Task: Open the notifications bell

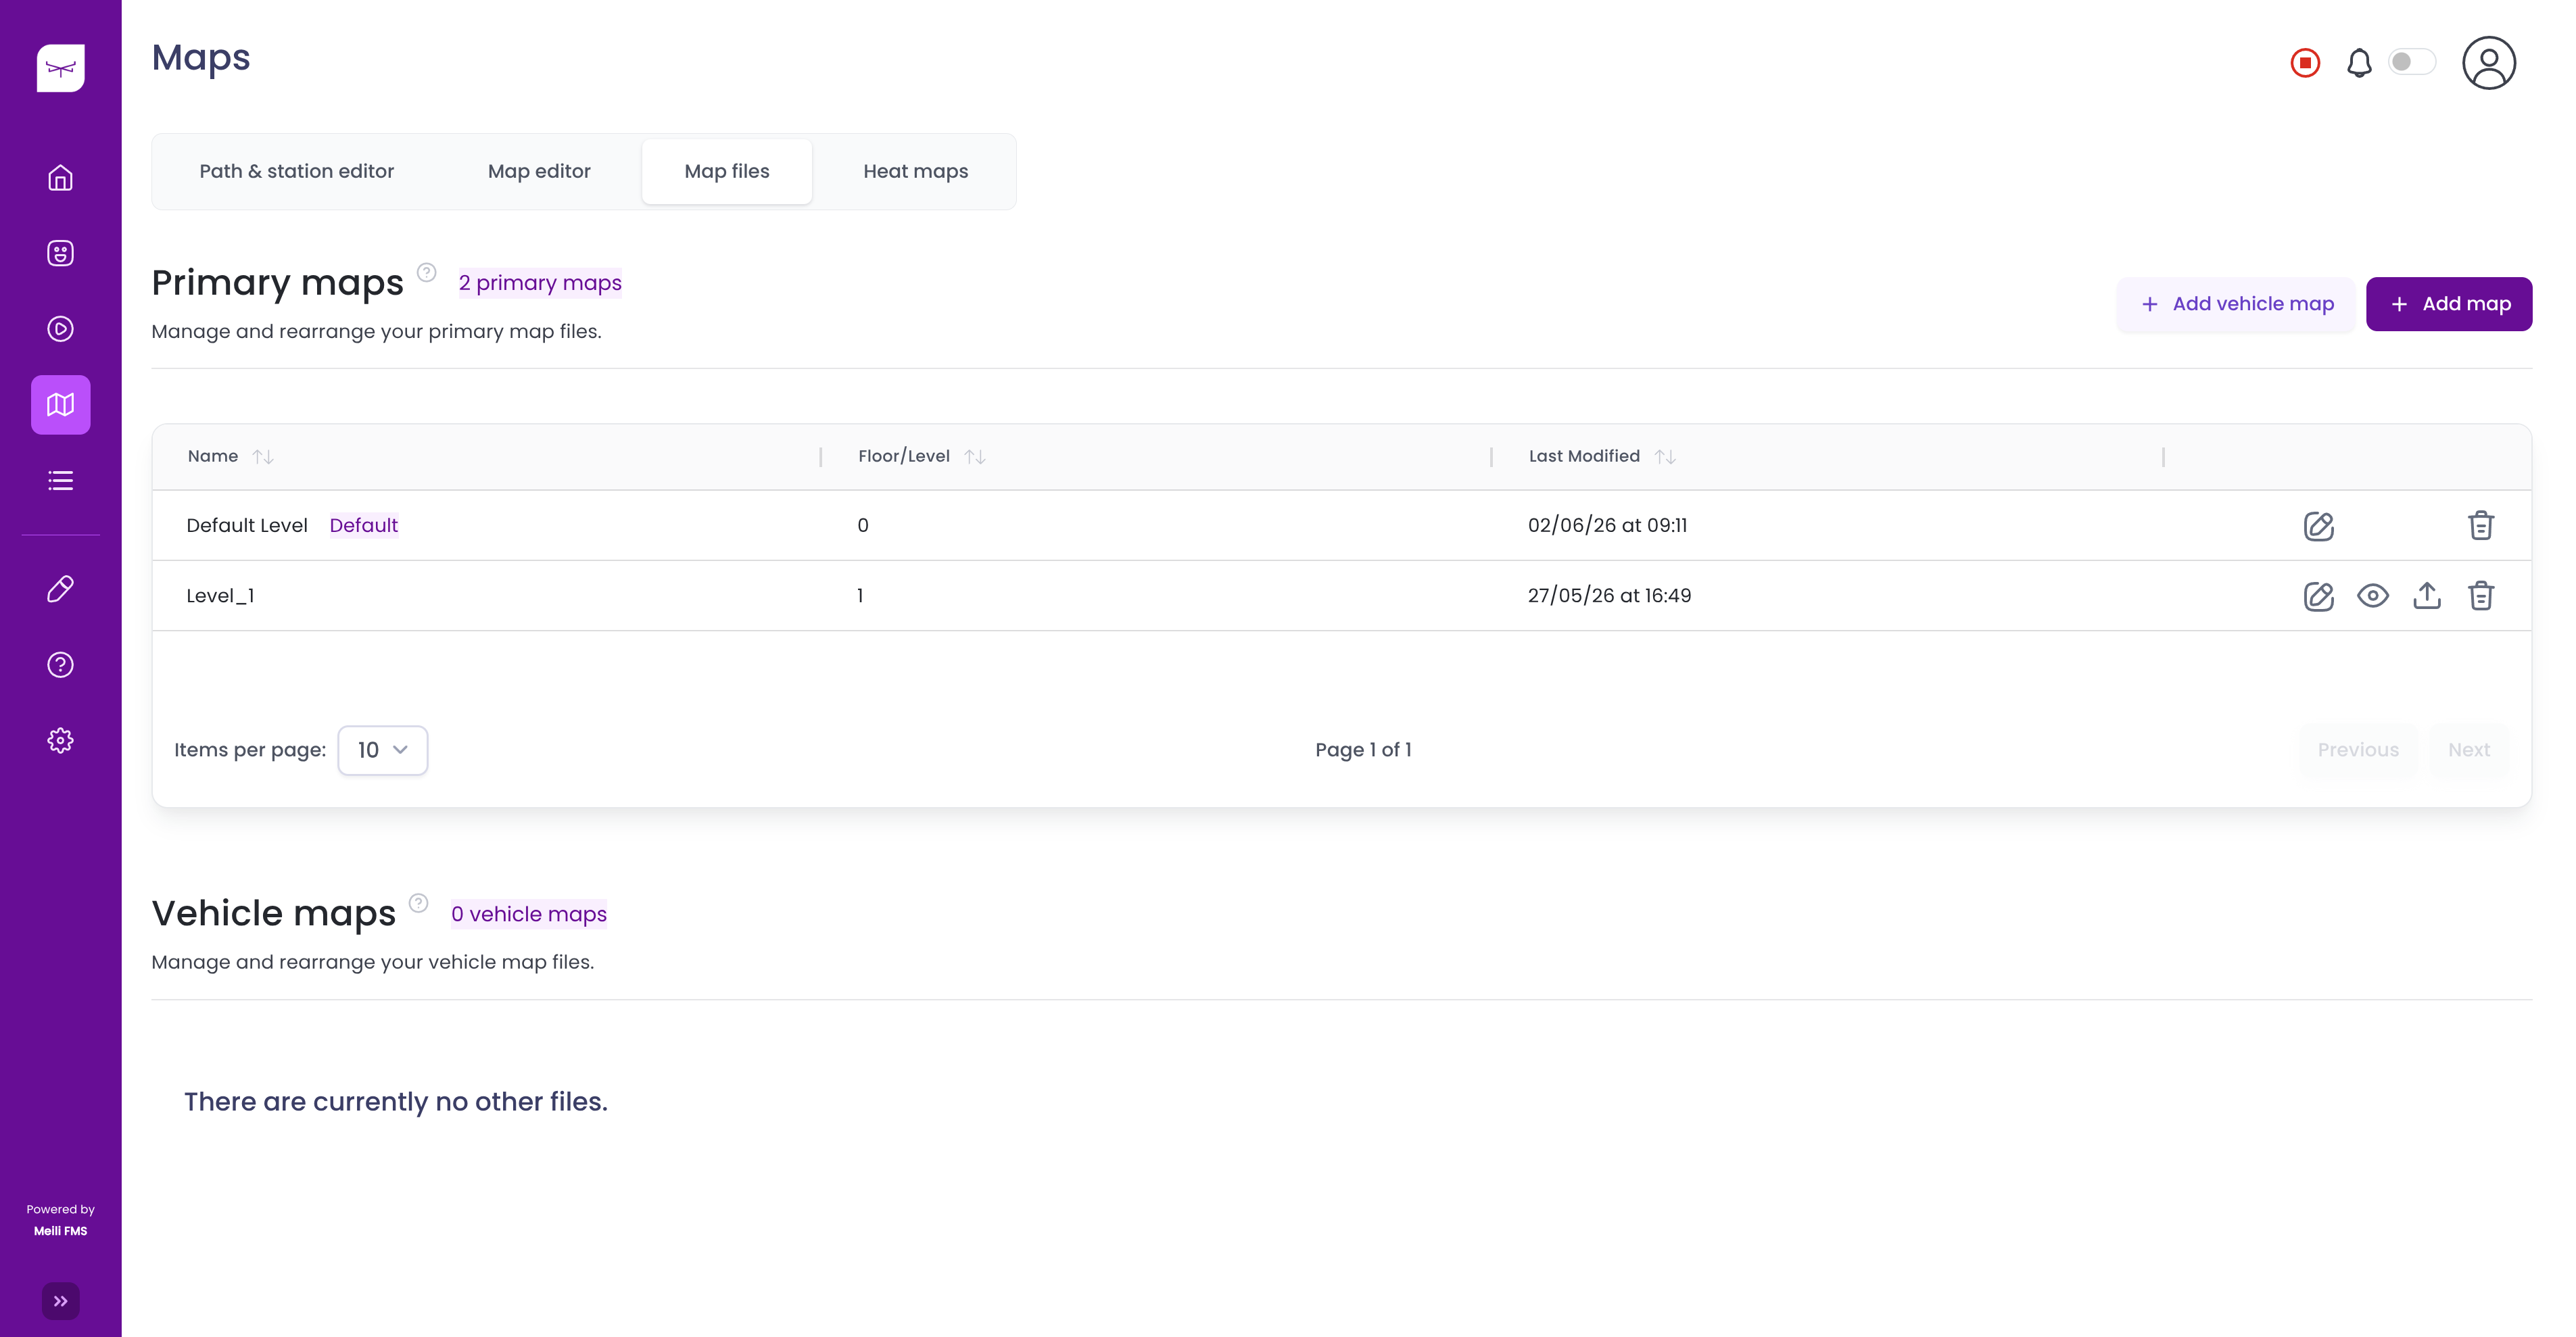Action: point(2359,63)
